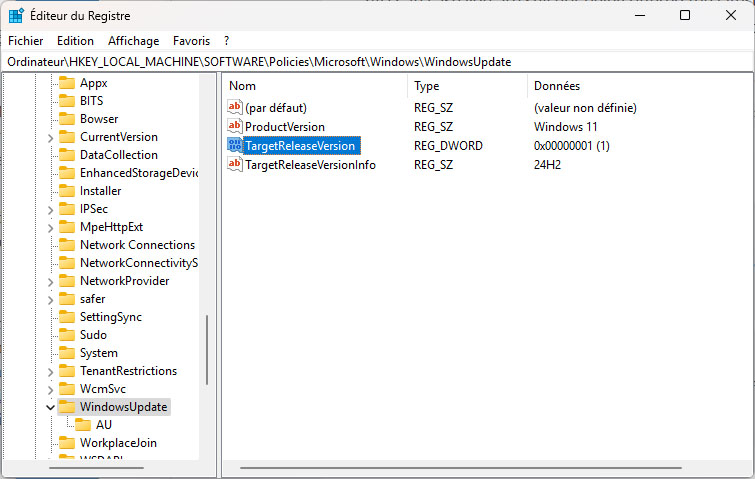Select the WorkplaceJoin key label

(118, 443)
